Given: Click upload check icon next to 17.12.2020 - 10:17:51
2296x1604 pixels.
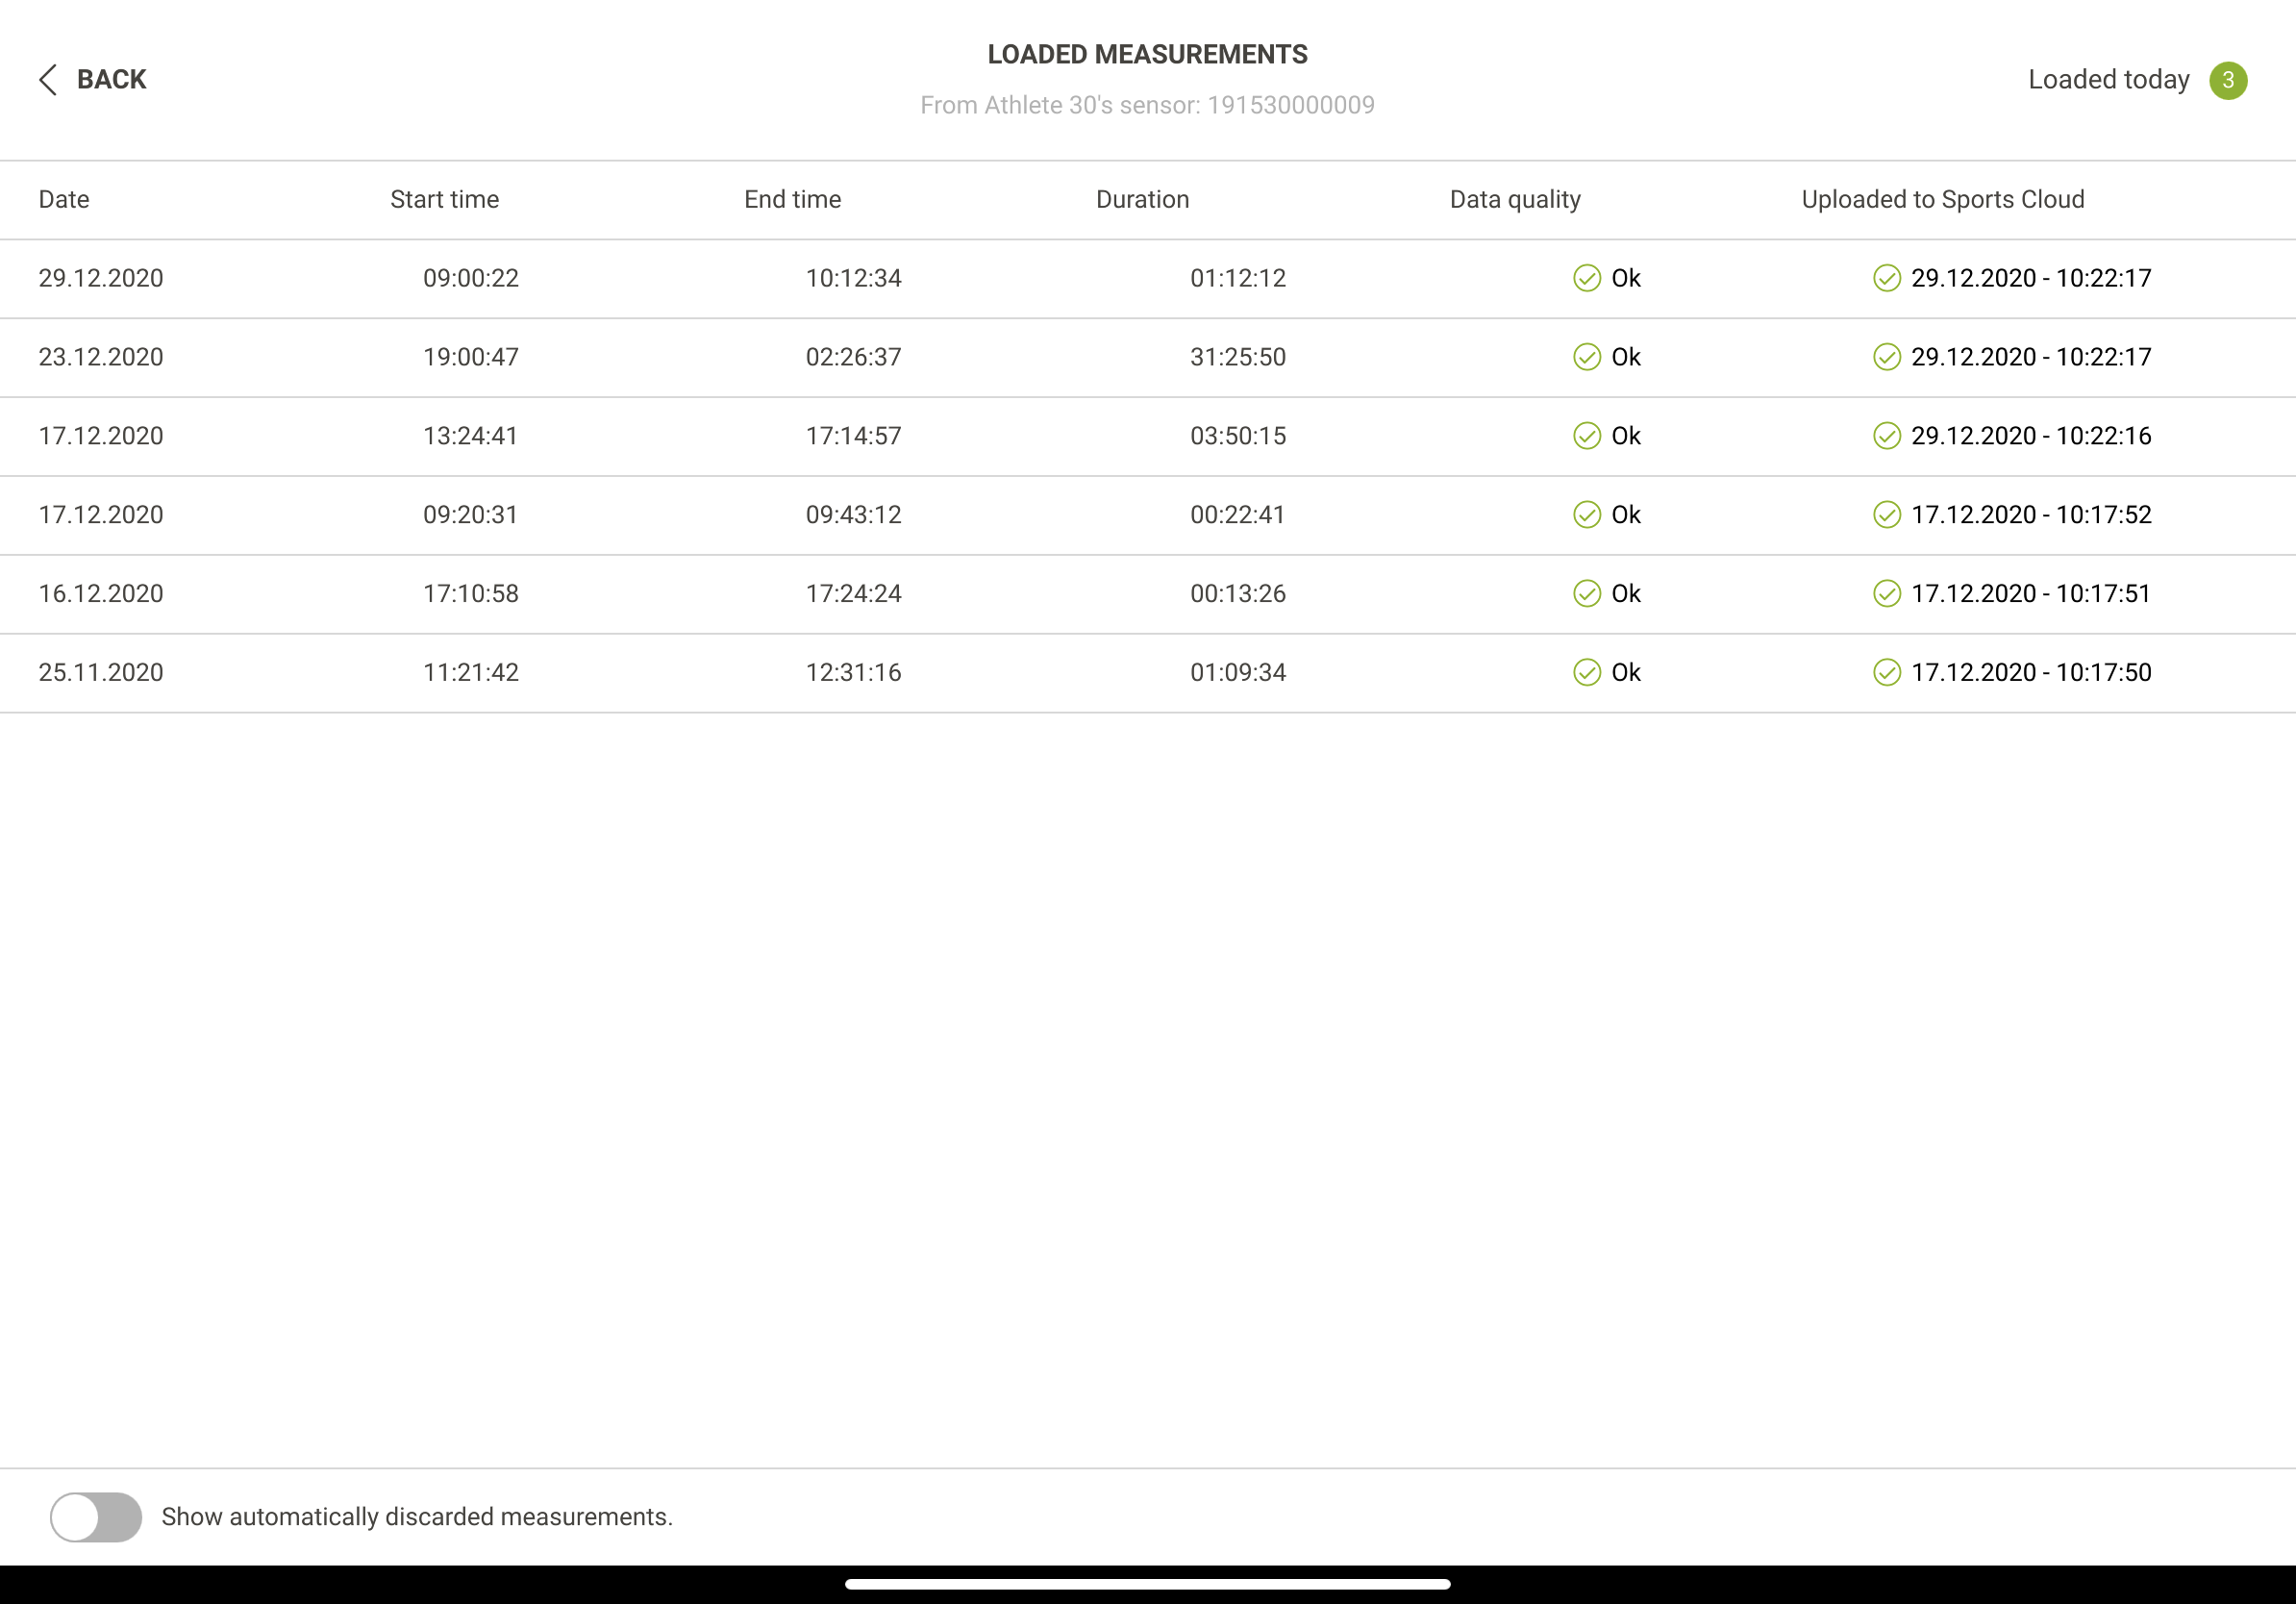Looking at the screenshot, I should (x=1887, y=594).
